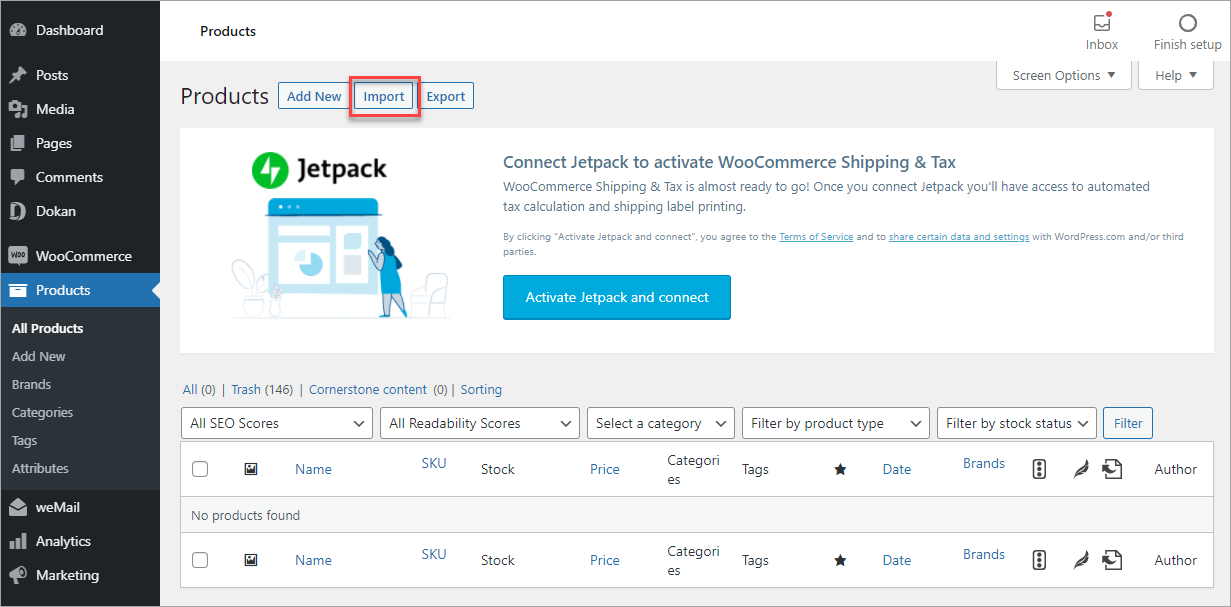Click the star icon in table footer
Screen dimensions: 1231x607
pos(840,560)
